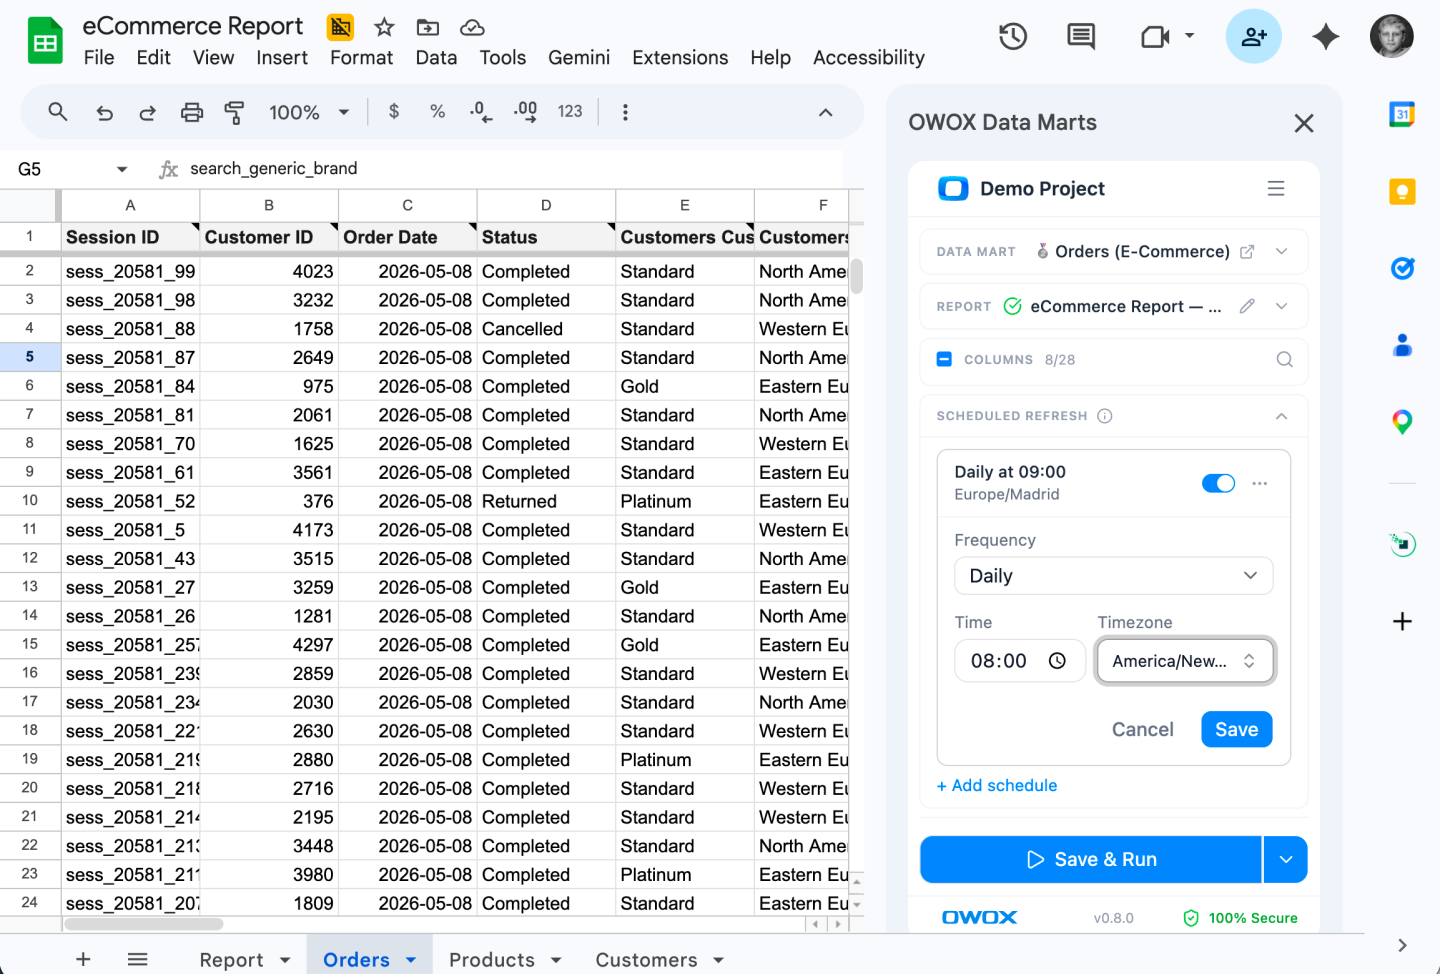
Task: Activate the paint format tool
Action: click(x=235, y=112)
